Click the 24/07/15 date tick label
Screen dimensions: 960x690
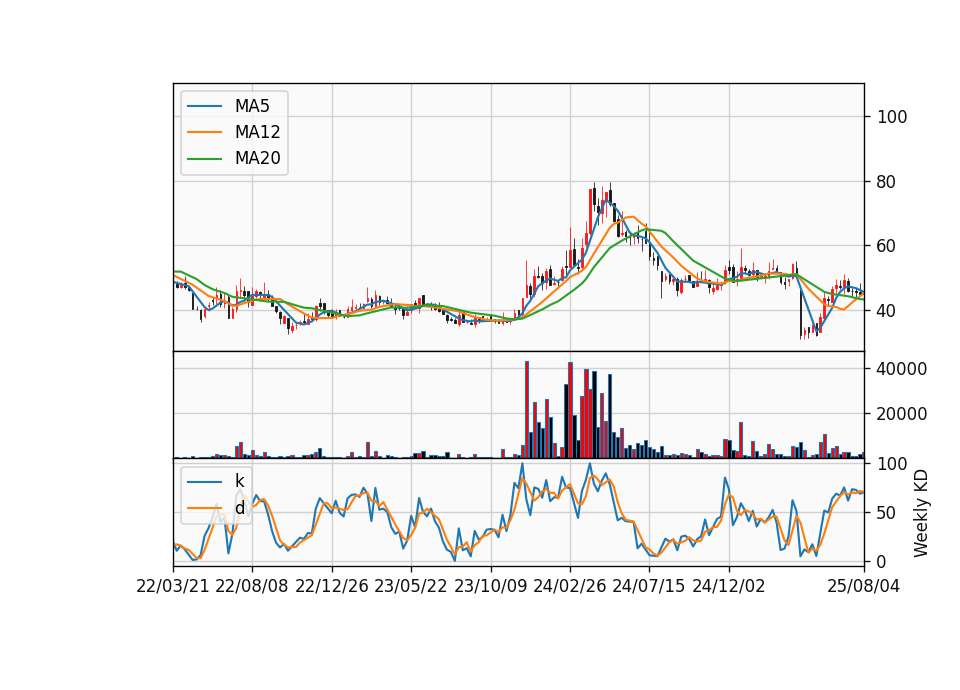click(x=649, y=586)
